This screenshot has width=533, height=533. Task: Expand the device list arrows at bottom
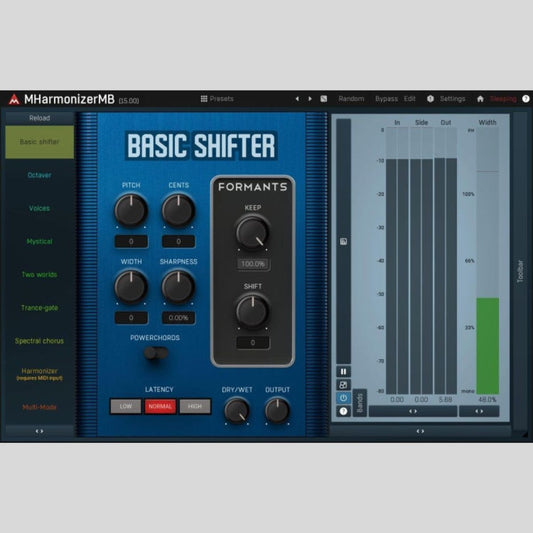pyautogui.click(x=39, y=431)
